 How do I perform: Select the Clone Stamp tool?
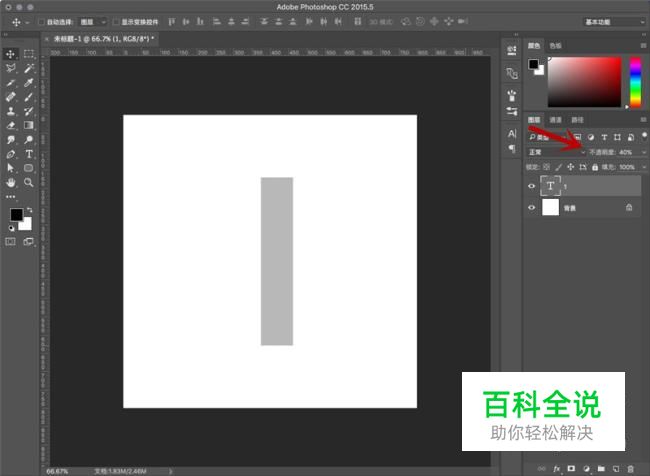tap(10, 111)
